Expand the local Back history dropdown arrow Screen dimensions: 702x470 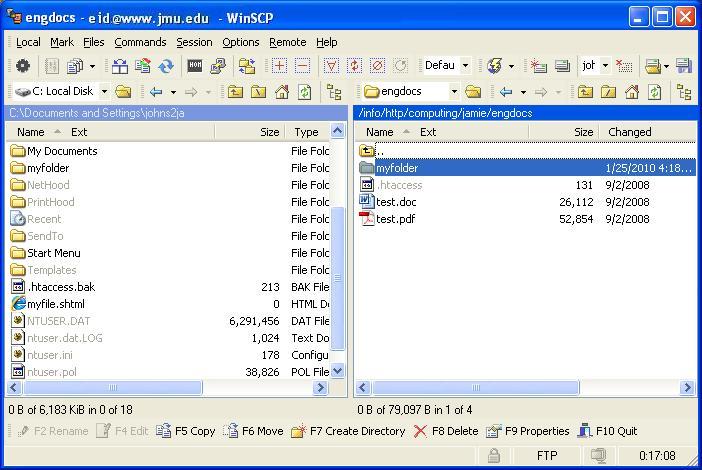coord(173,93)
